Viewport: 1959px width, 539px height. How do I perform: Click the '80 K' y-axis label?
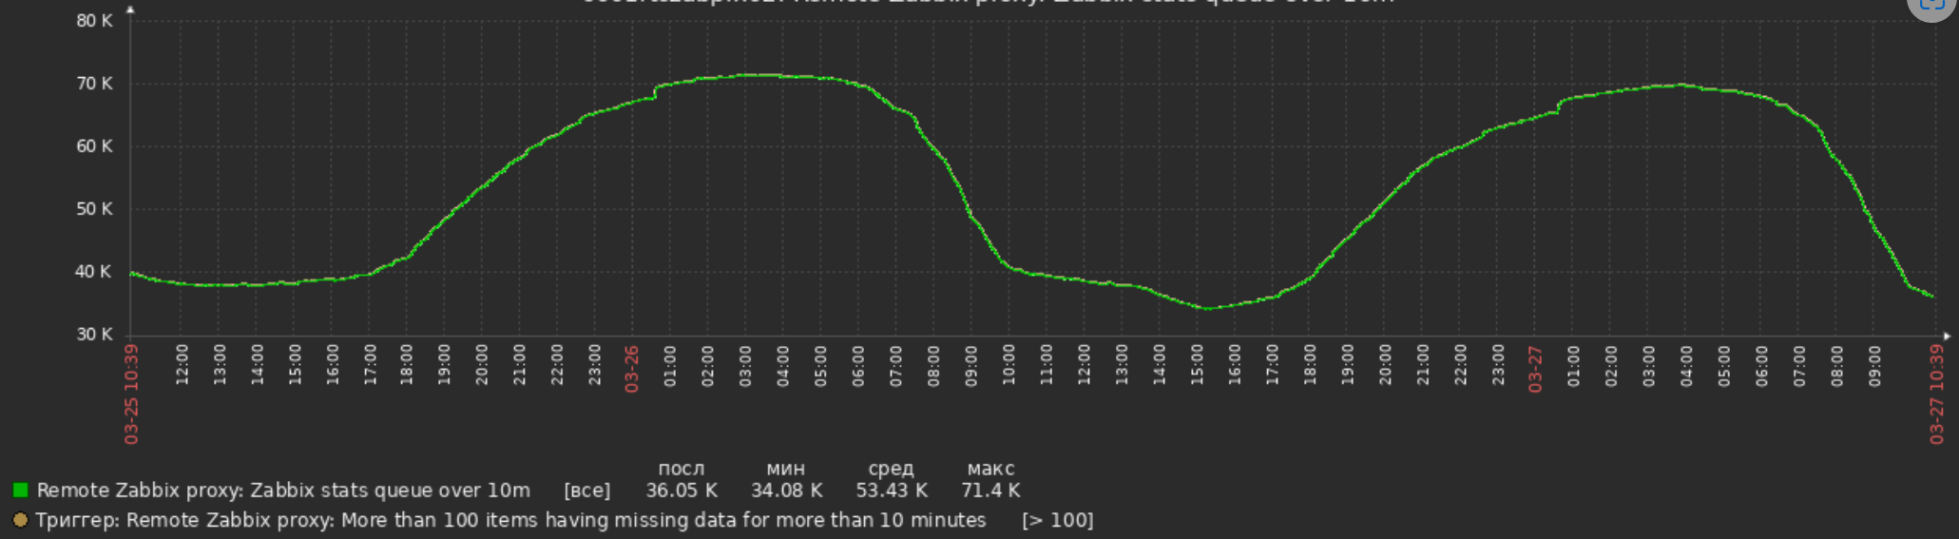(95, 21)
